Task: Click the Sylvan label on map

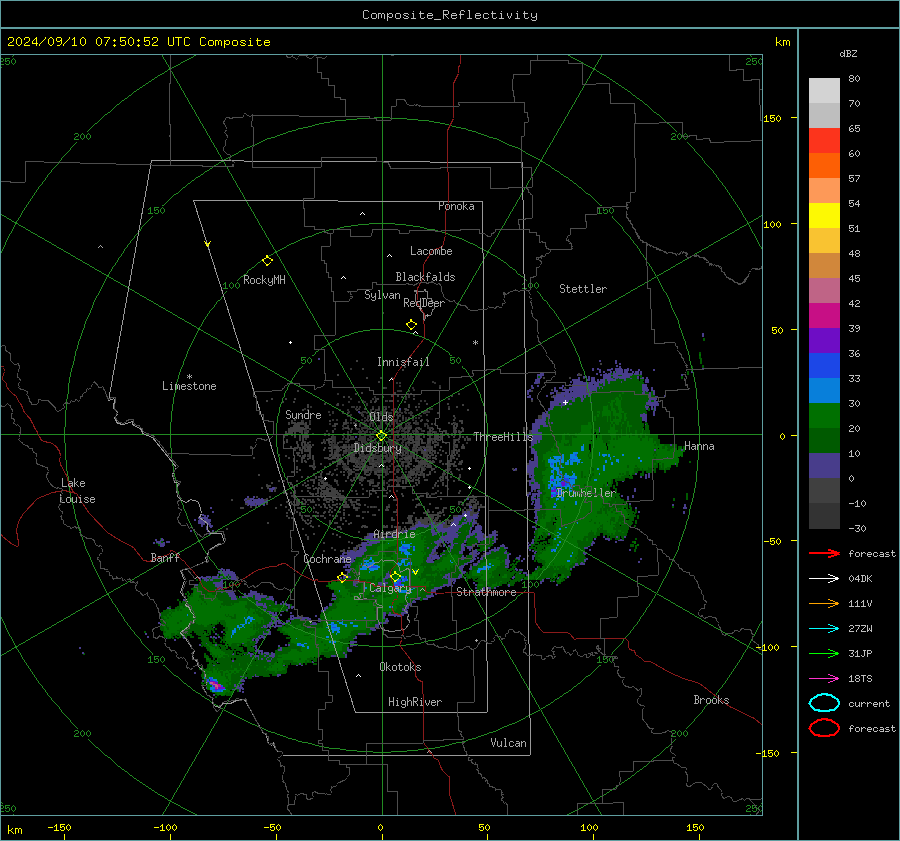Action: point(382,295)
